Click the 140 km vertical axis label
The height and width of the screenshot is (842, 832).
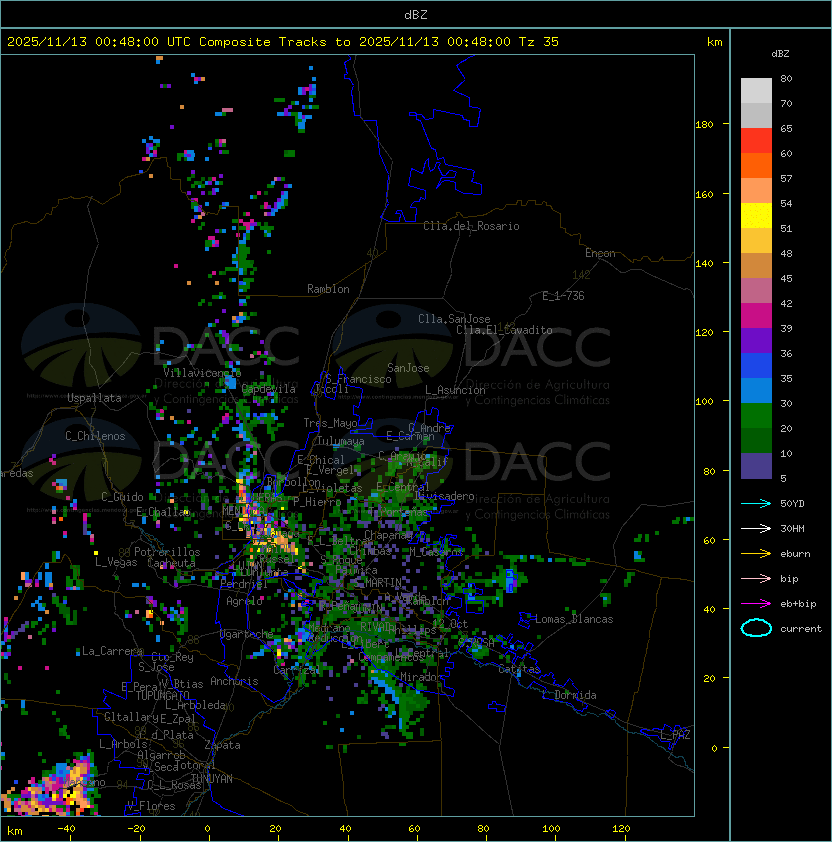click(704, 264)
